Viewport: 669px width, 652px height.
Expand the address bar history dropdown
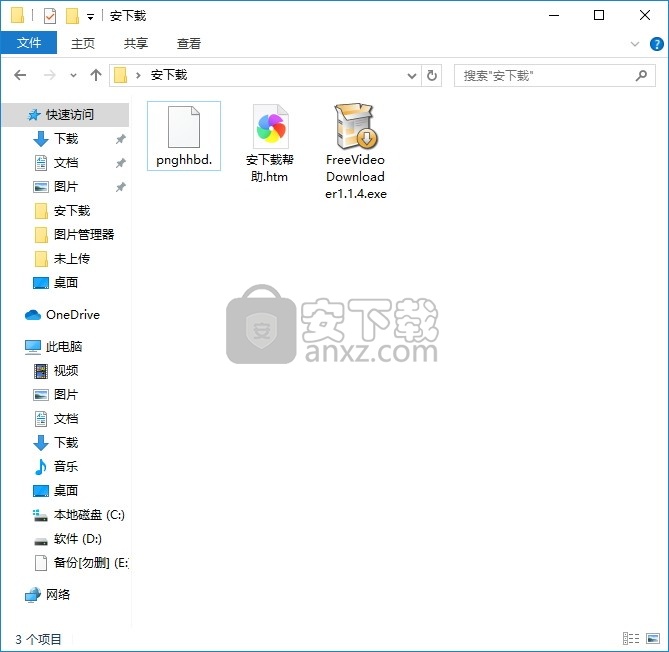pyautogui.click(x=411, y=76)
